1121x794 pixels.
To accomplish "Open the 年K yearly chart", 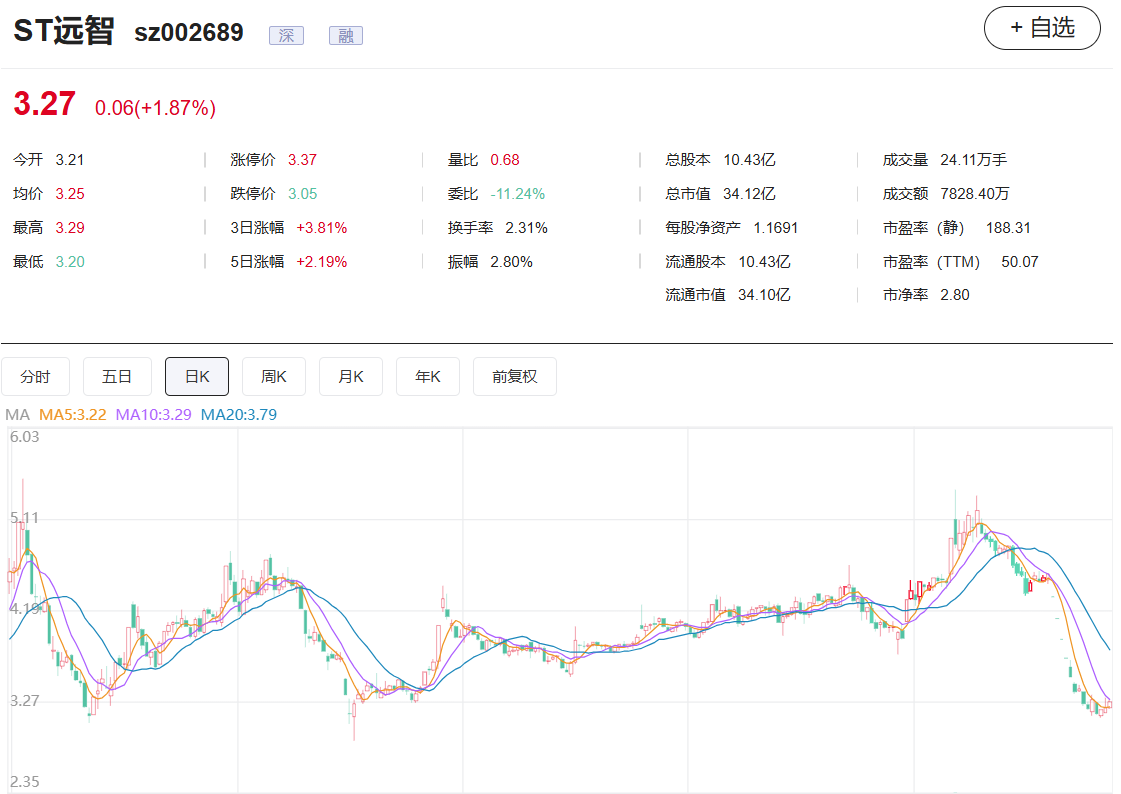I will coord(428,377).
